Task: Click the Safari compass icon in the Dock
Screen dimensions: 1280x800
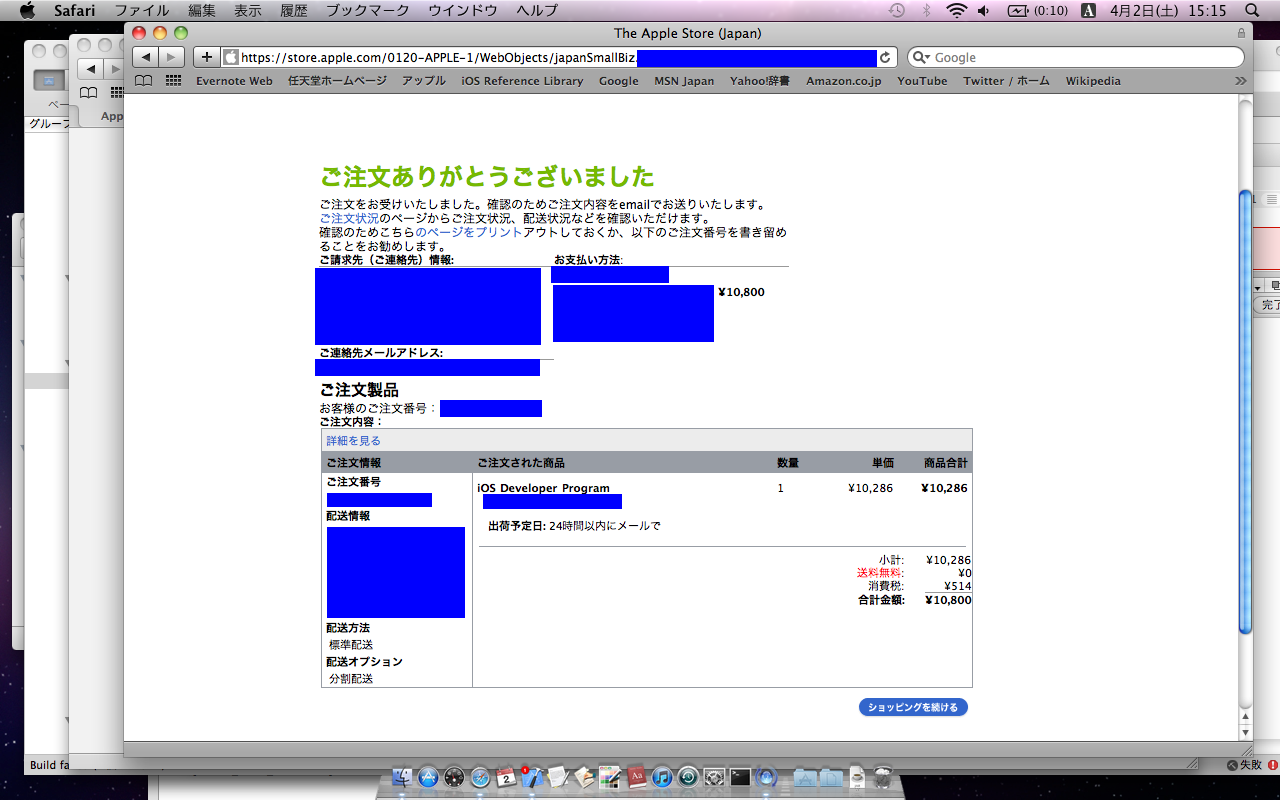Action: point(481,777)
